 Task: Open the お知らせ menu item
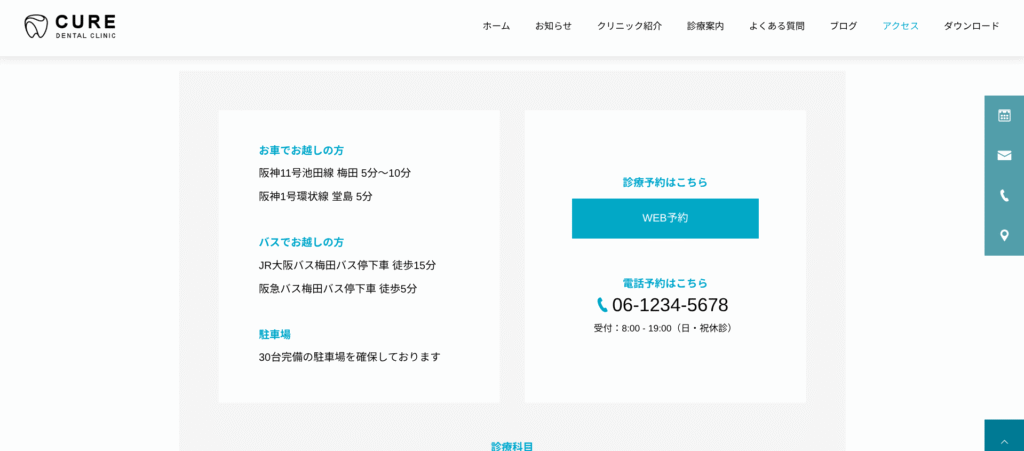553,26
